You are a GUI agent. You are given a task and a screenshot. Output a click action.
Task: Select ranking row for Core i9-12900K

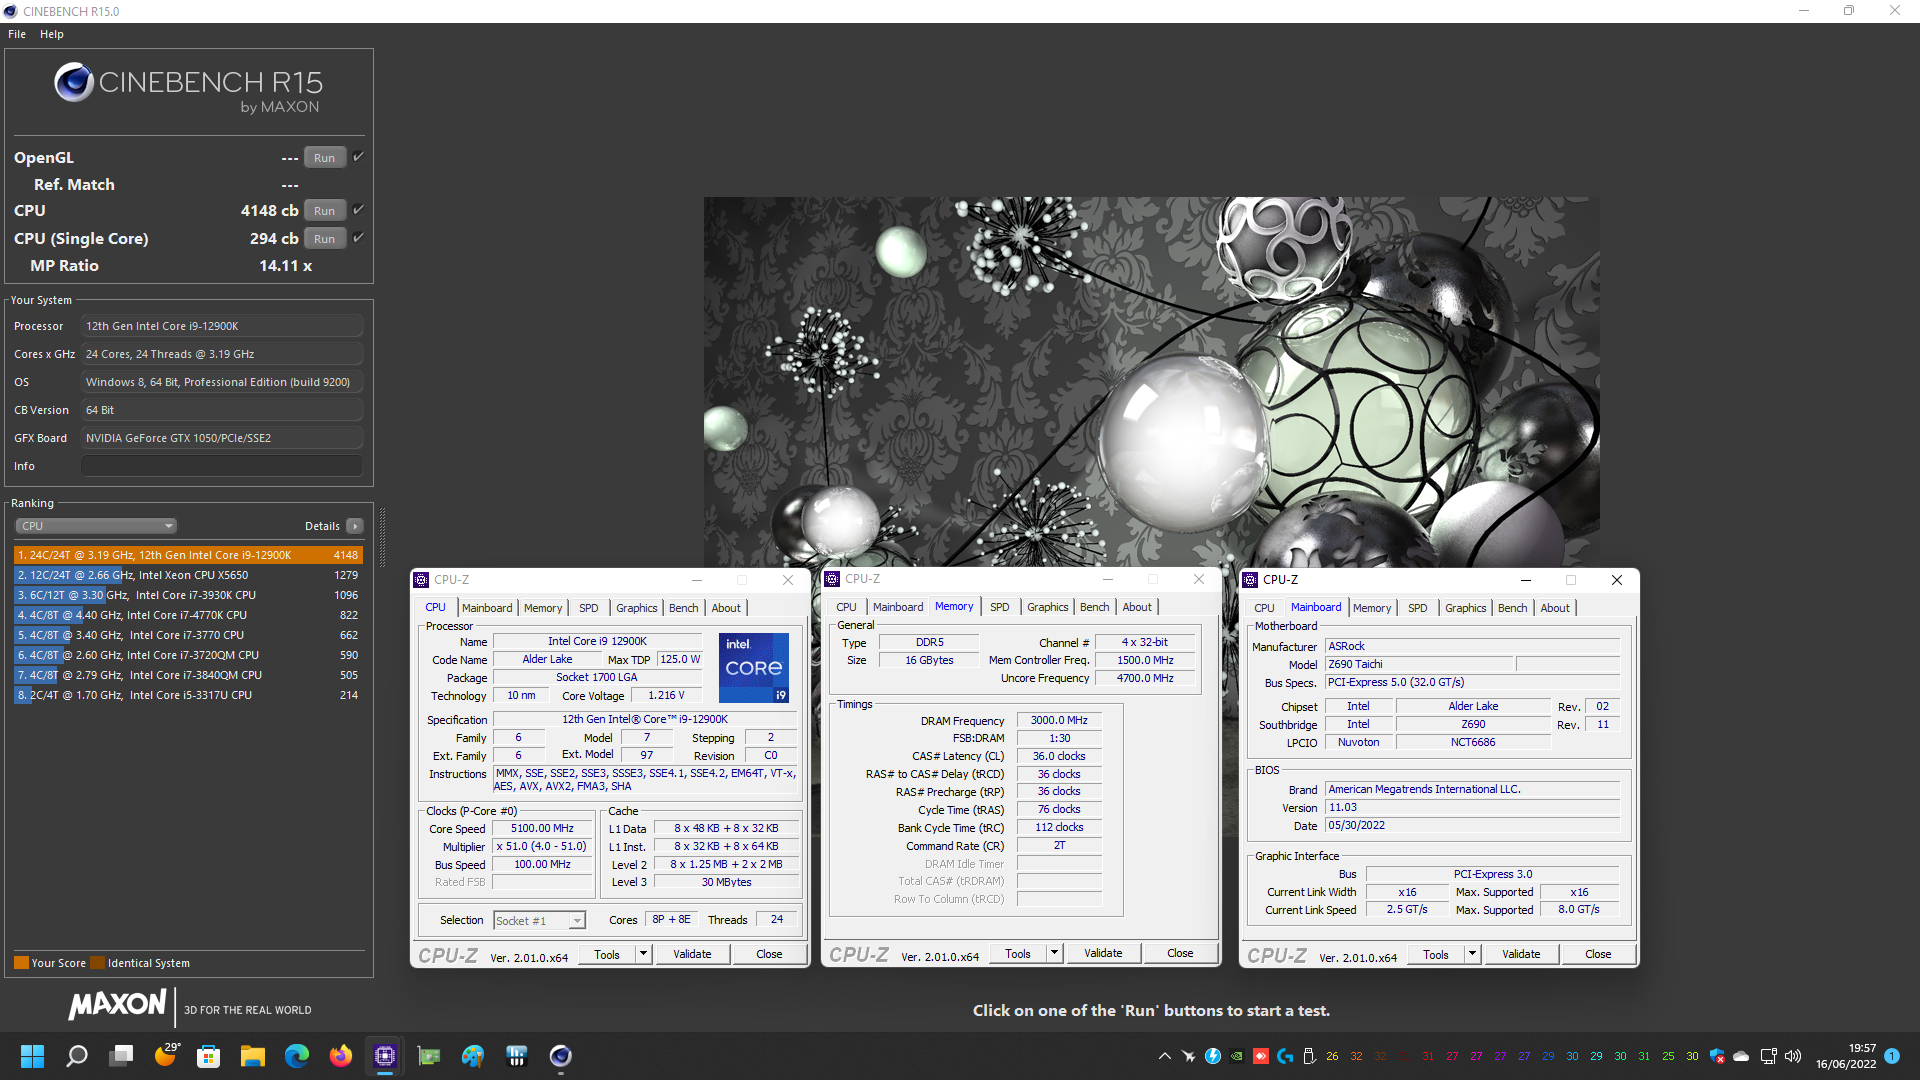click(188, 555)
